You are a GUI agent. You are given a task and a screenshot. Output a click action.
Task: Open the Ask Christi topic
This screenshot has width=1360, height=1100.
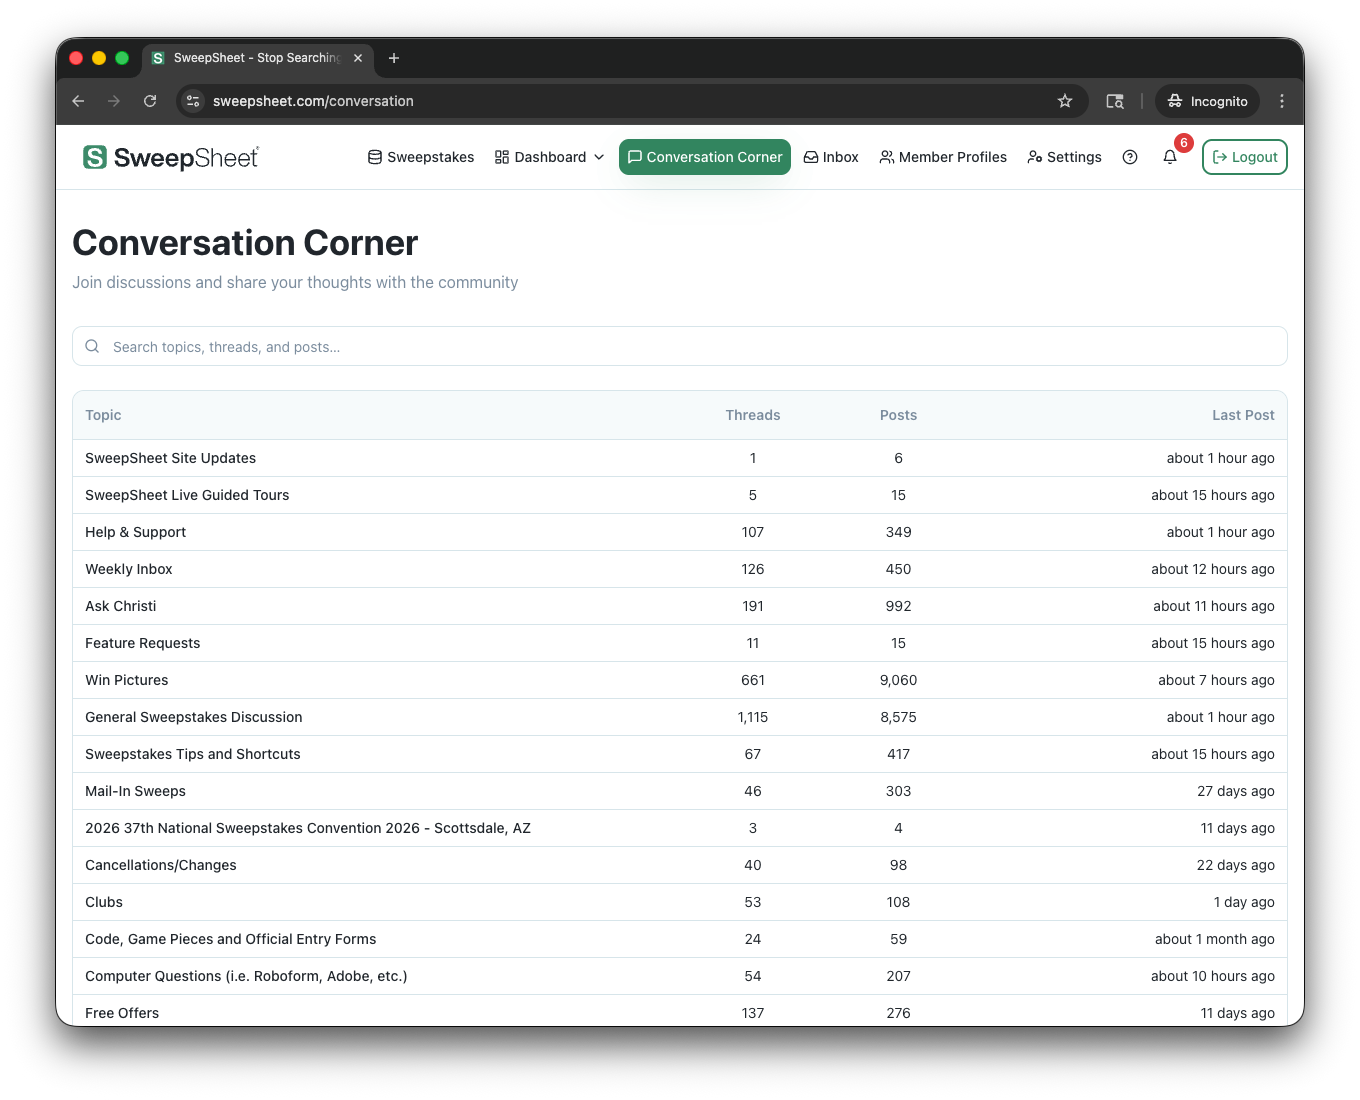[120, 606]
